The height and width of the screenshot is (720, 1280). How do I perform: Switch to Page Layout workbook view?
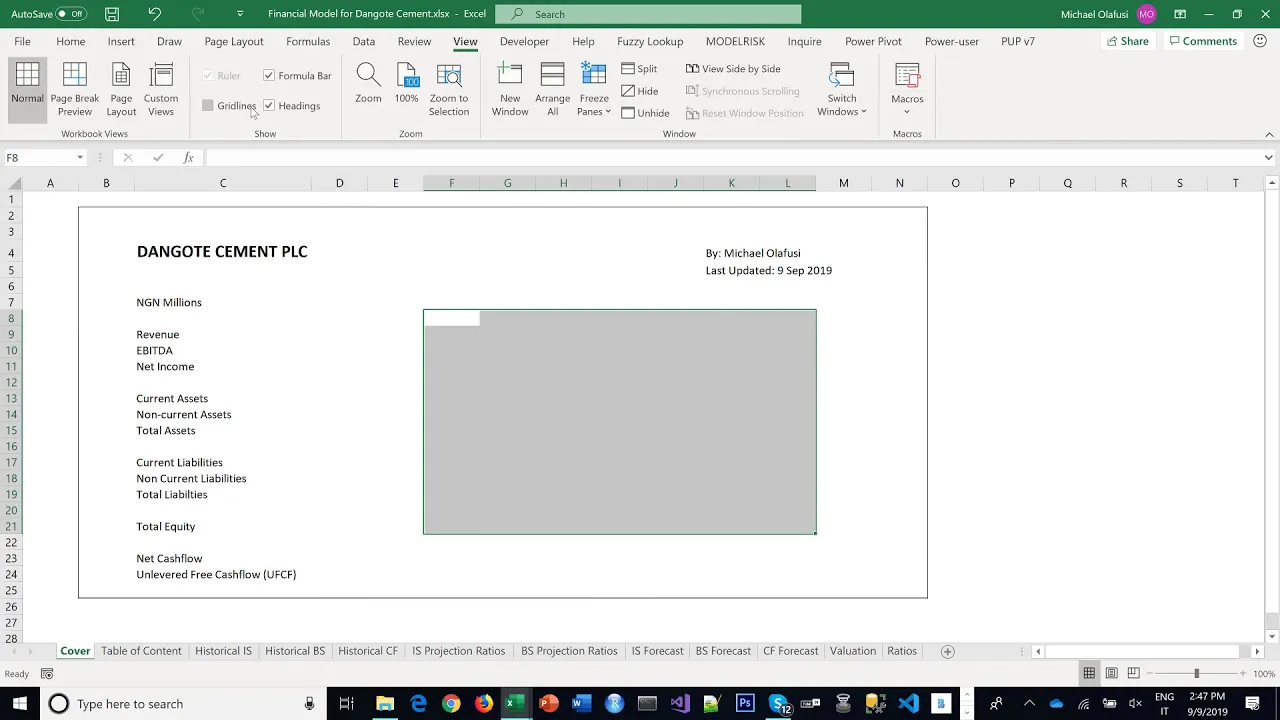point(122,90)
